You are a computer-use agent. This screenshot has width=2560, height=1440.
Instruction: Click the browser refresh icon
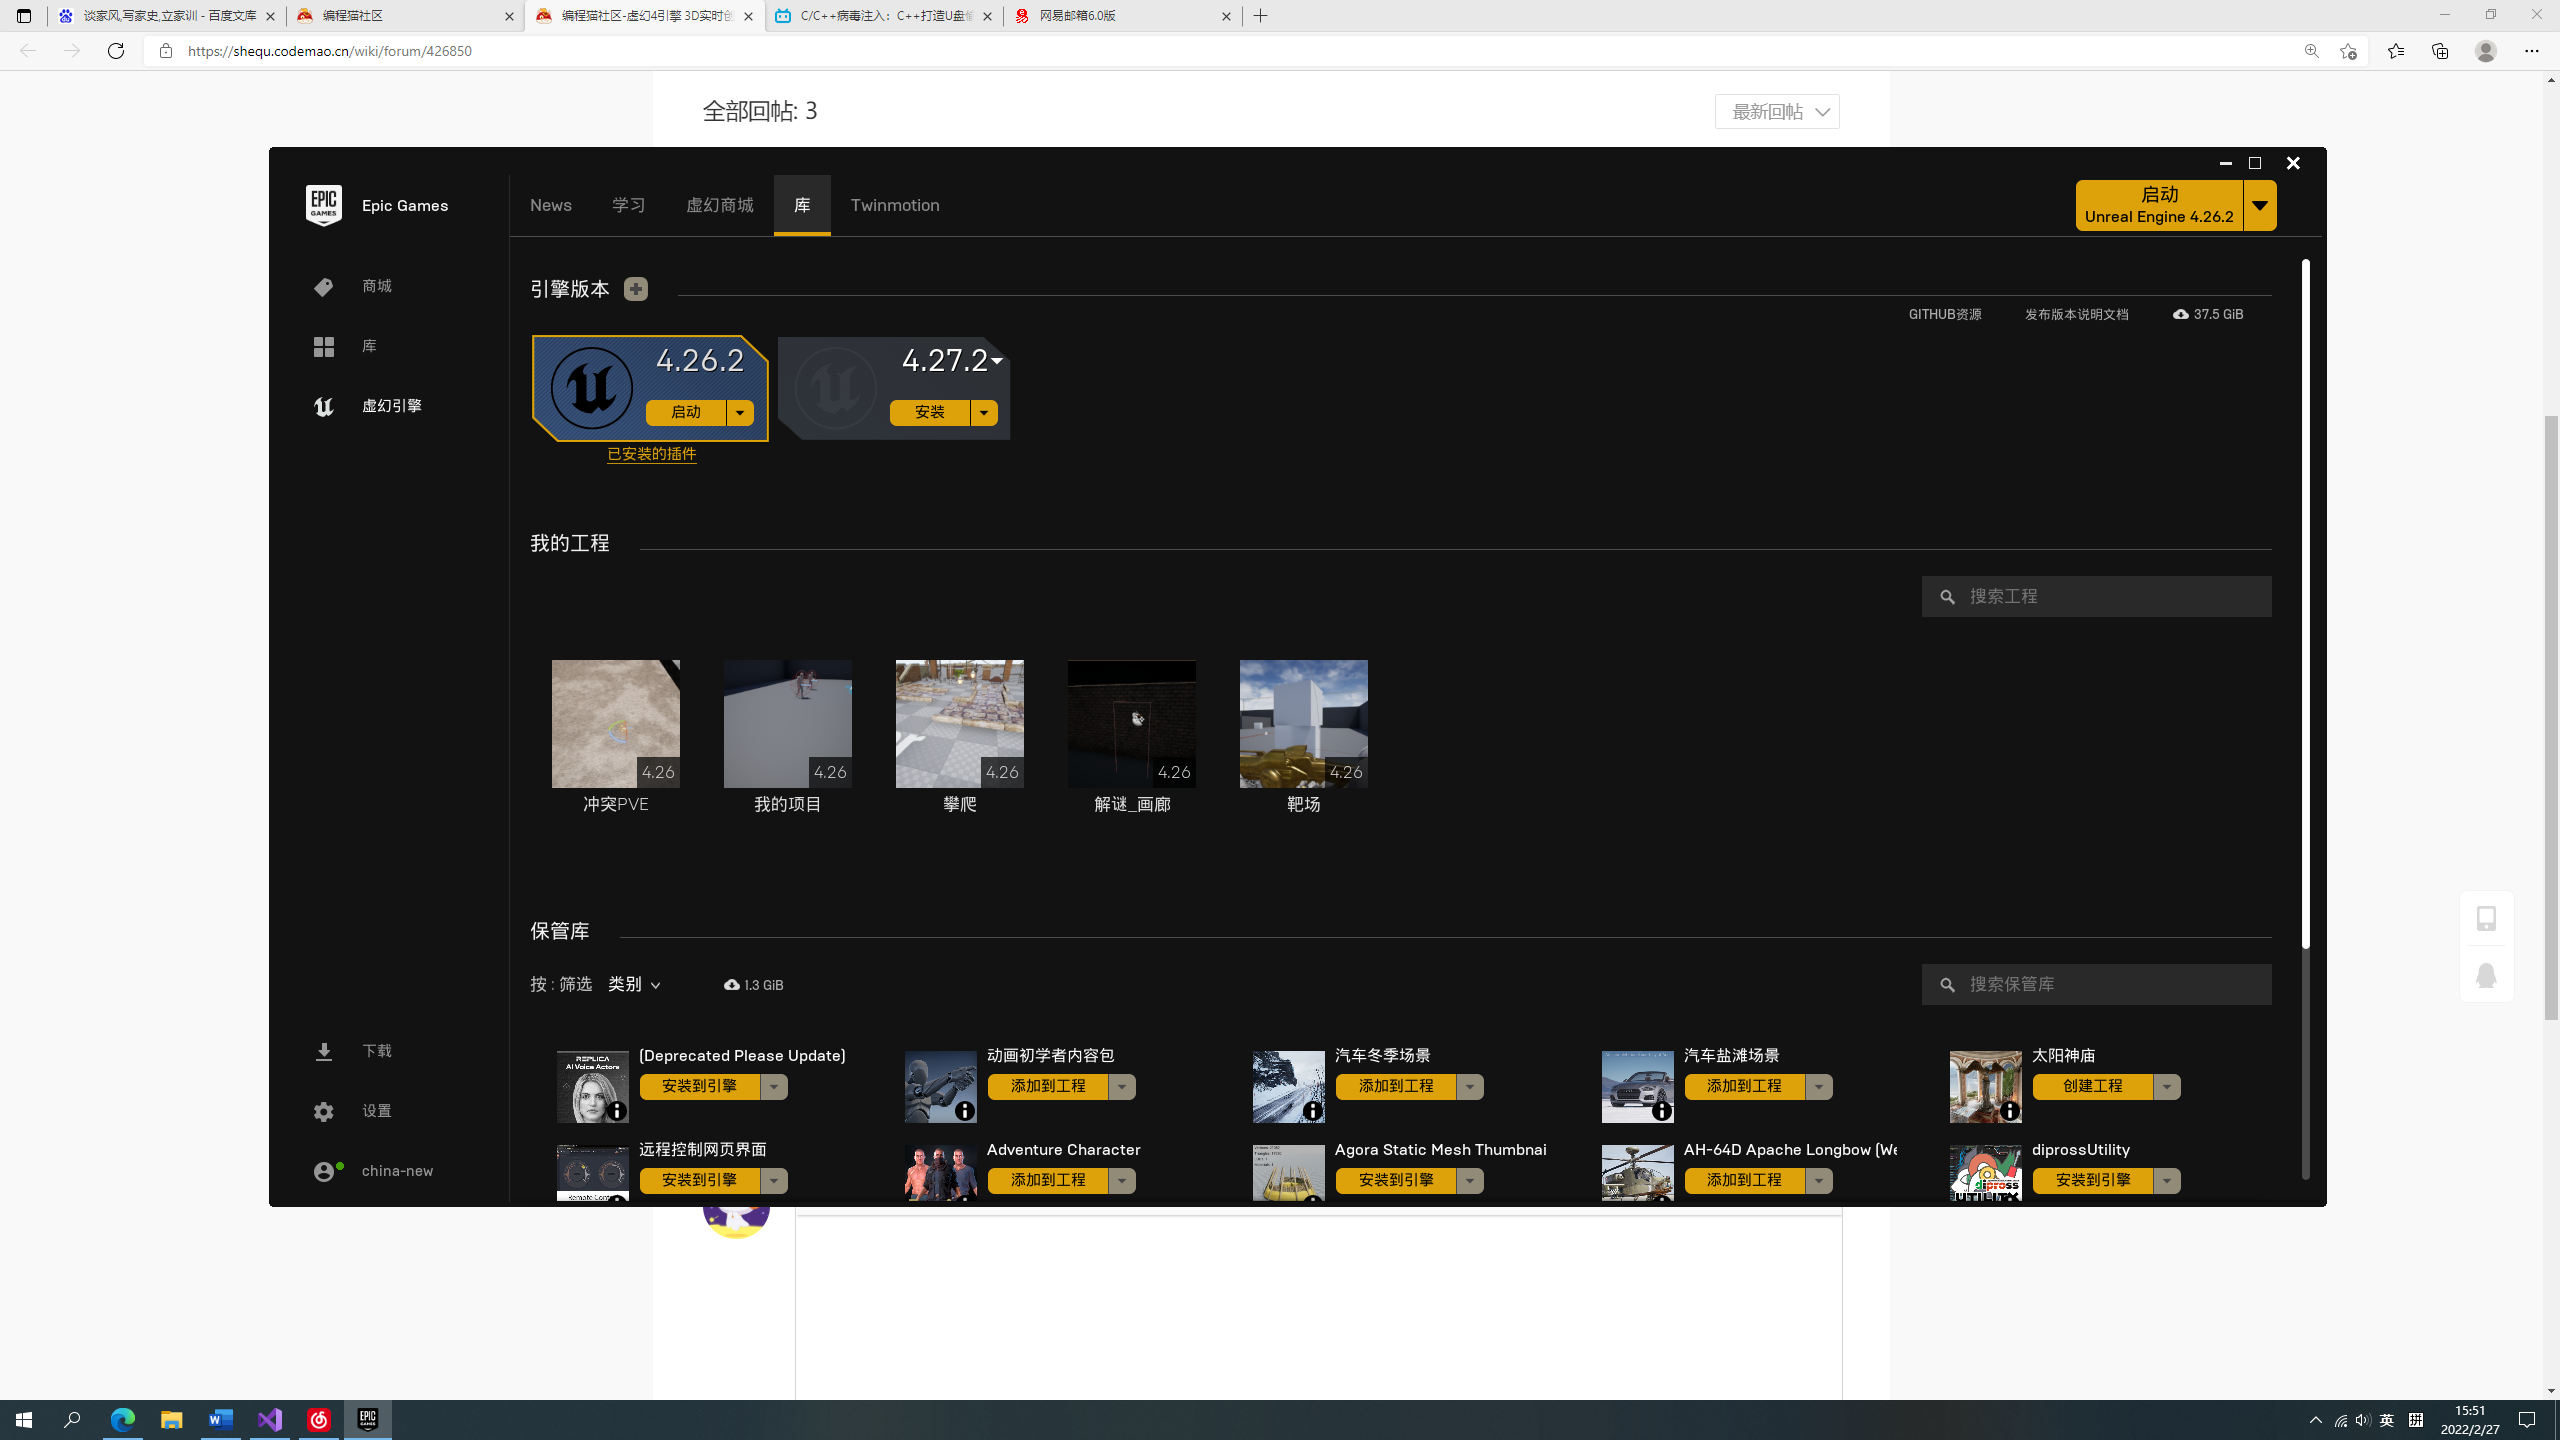click(x=116, y=51)
